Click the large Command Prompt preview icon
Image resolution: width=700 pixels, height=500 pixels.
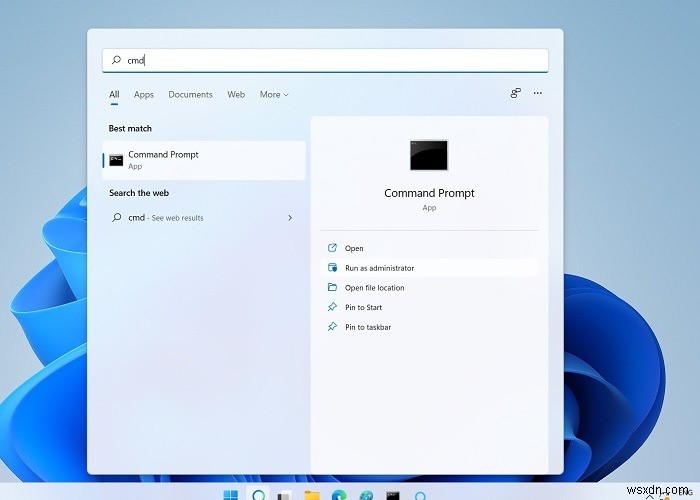click(429, 155)
